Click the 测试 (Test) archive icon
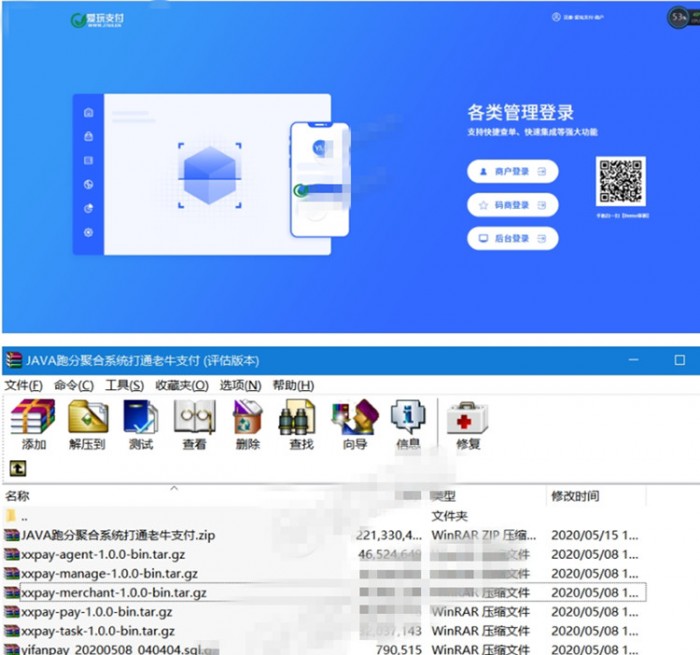 tap(140, 424)
